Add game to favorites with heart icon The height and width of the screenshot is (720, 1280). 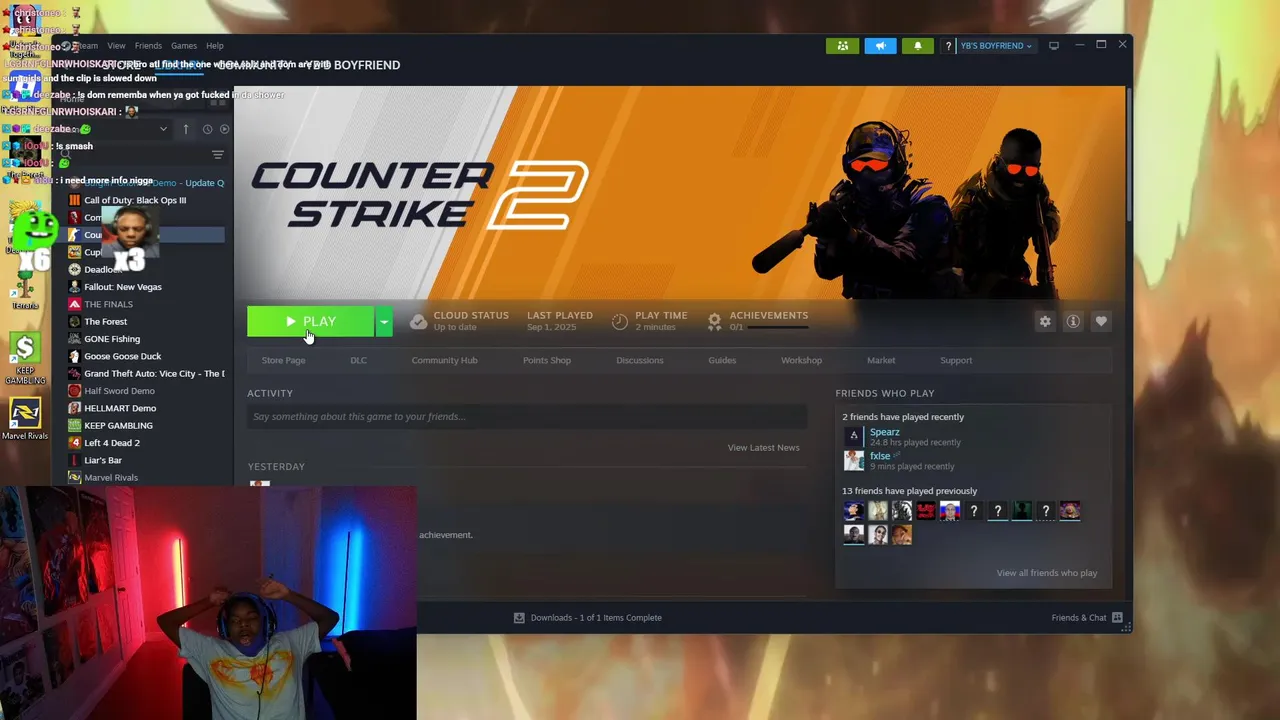1101,321
